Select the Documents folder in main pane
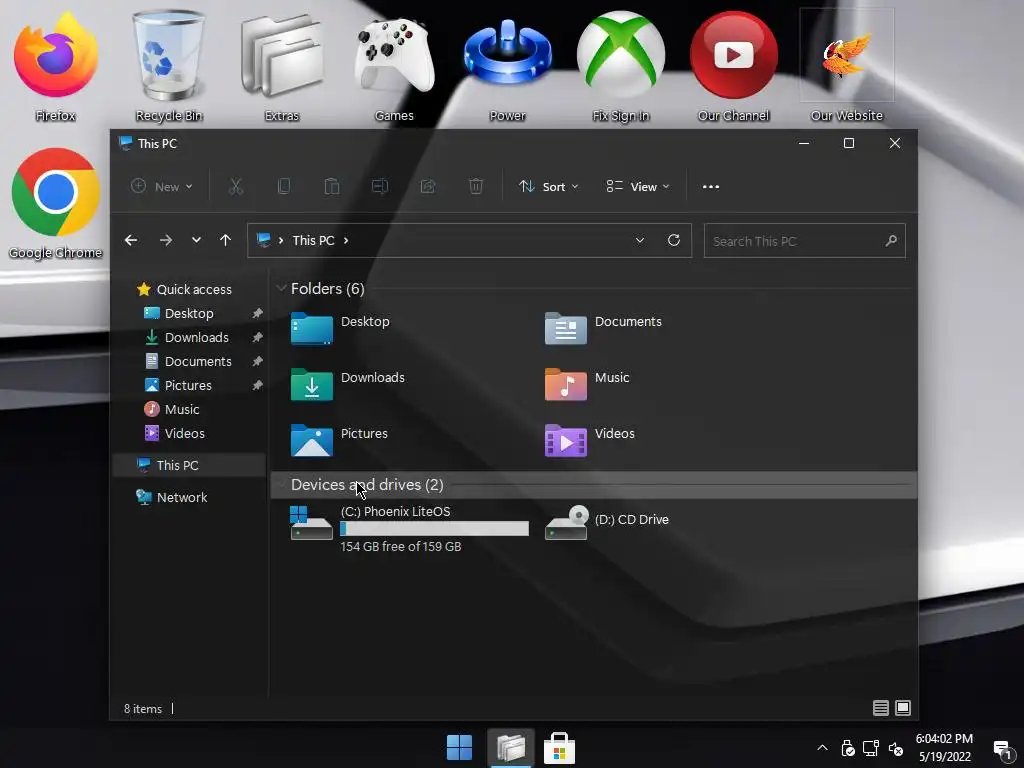Screen dimensions: 1024x768 pyautogui.click(x=603, y=328)
